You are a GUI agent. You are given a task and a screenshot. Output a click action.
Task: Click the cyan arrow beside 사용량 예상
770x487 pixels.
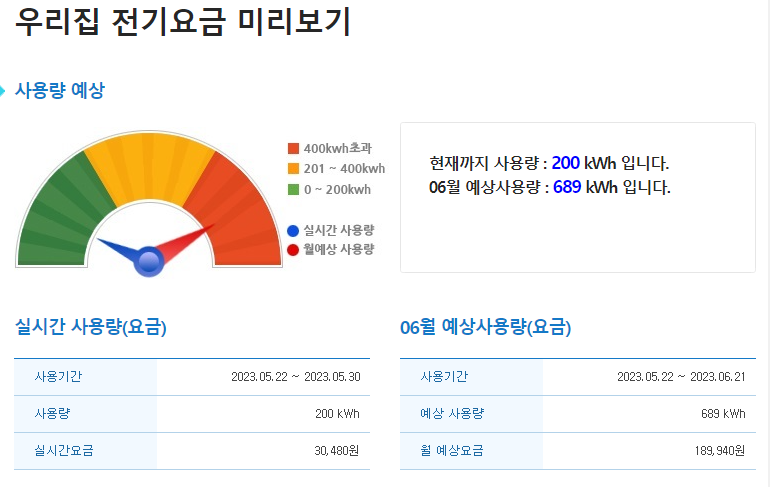coord(2,91)
